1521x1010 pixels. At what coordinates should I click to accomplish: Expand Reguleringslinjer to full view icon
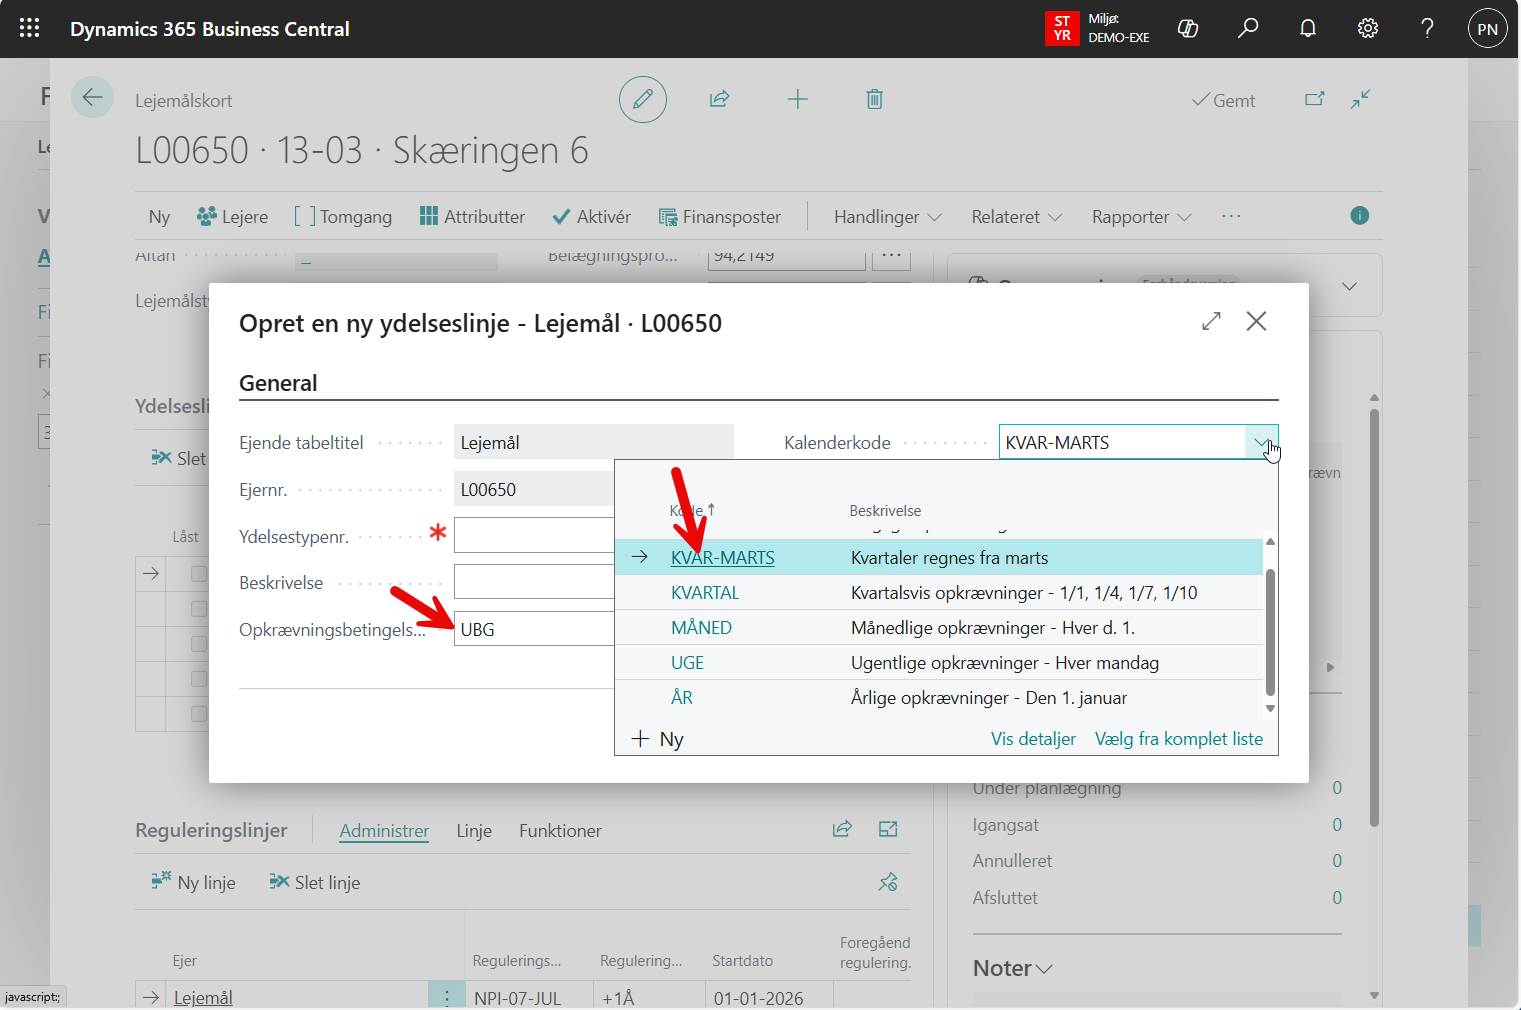tap(888, 829)
